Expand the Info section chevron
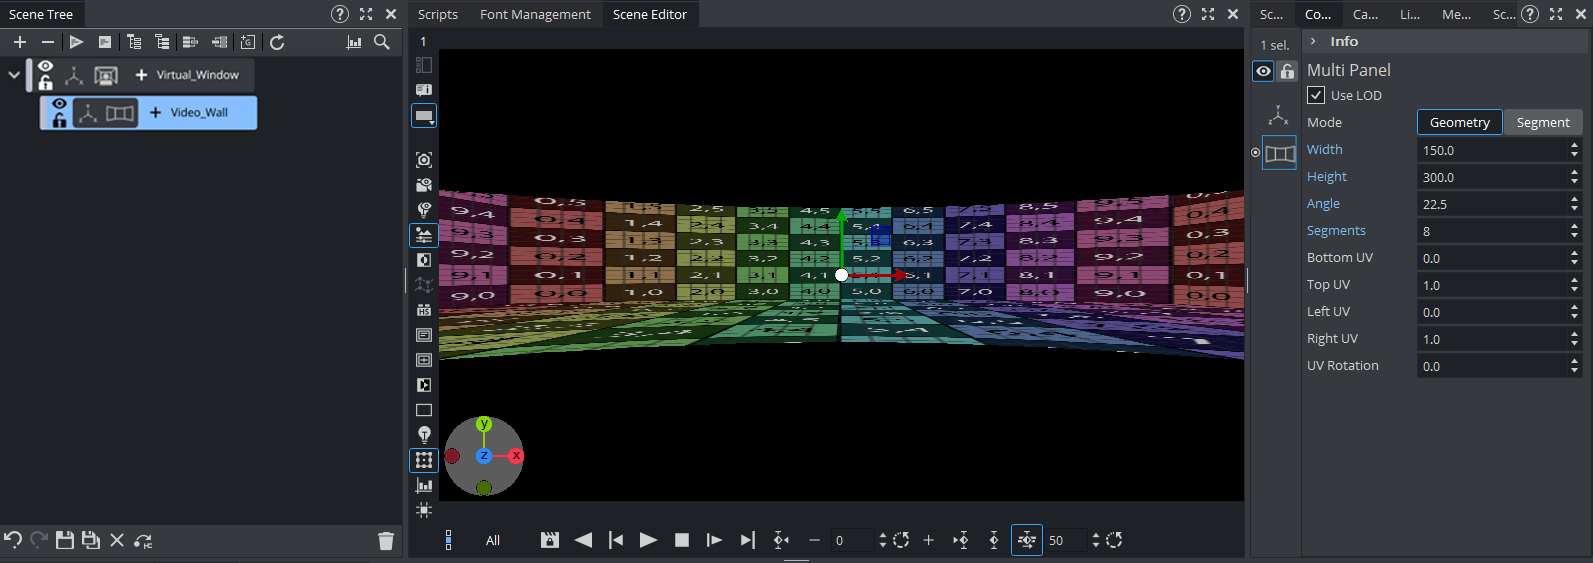 (1313, 41)
